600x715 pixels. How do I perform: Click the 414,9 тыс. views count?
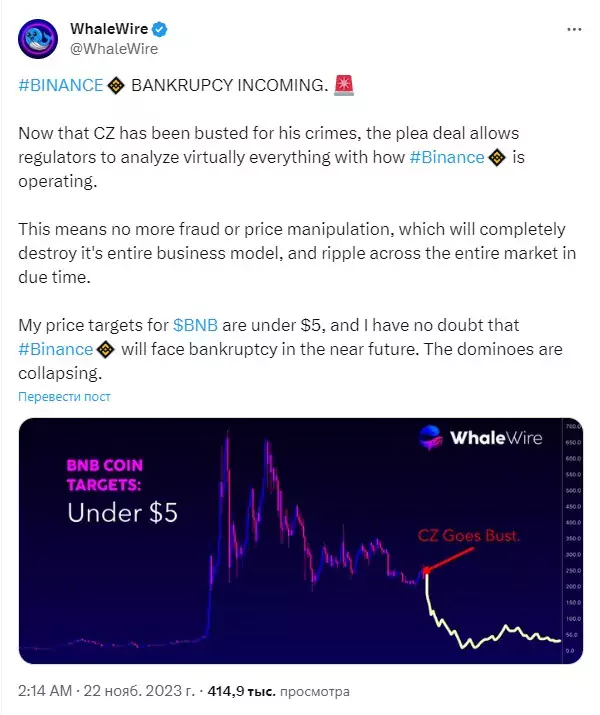[242, 691]
